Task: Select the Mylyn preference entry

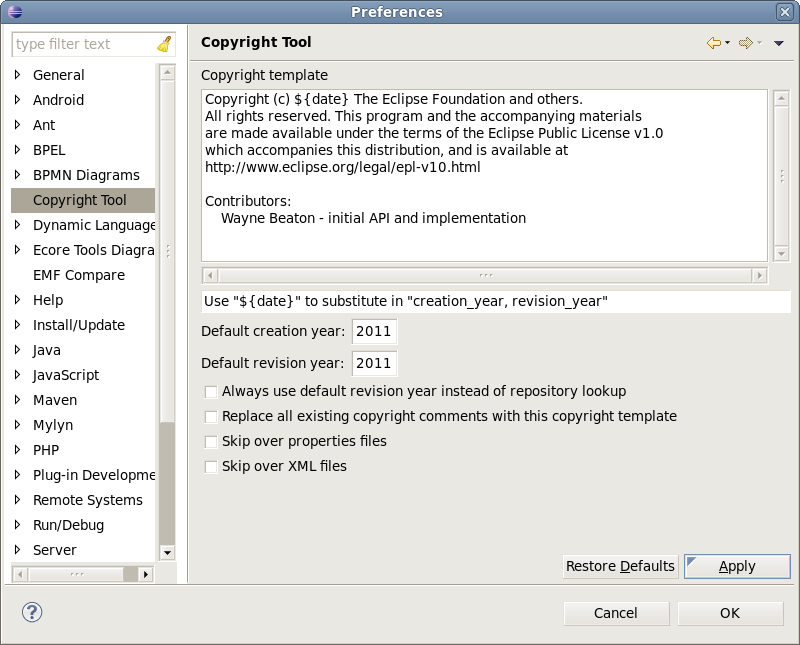Action: click(53, 425)
